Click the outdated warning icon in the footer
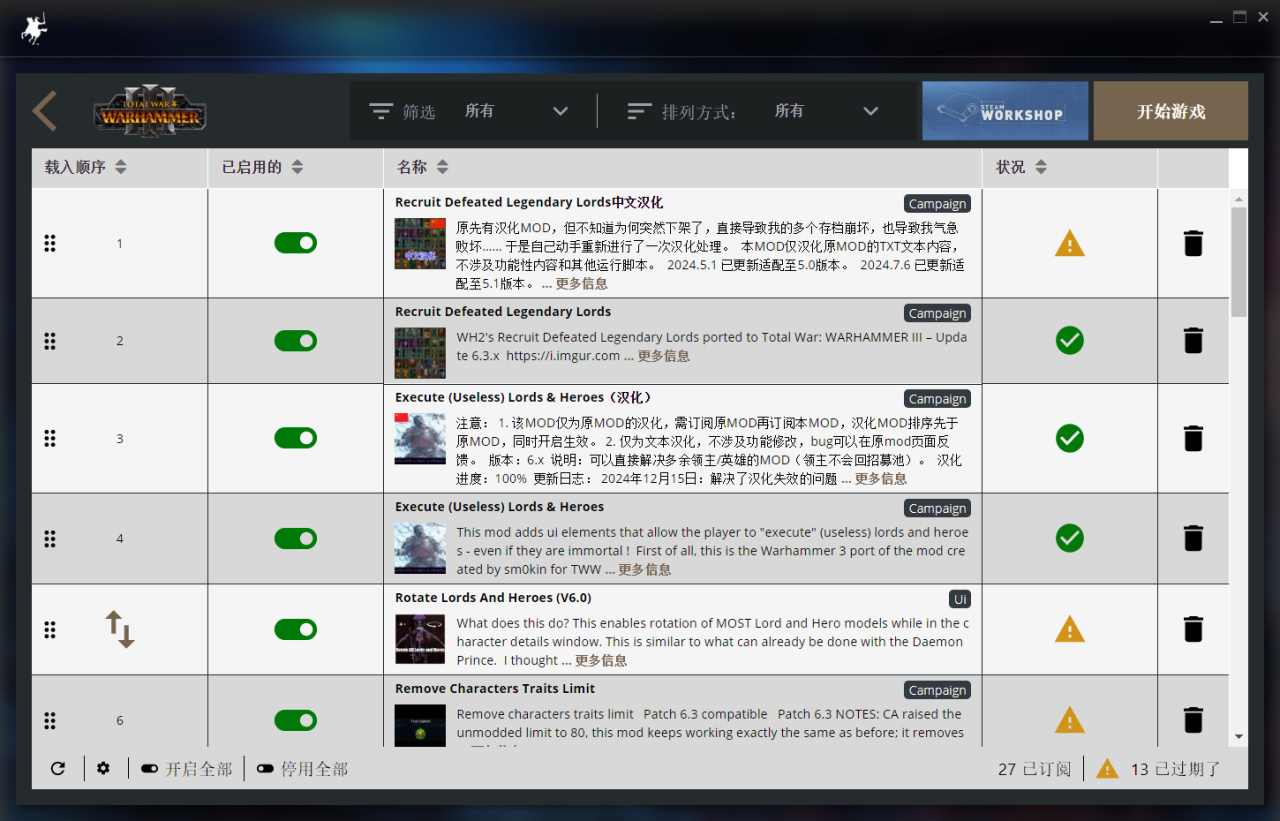 click(1107, 768)
